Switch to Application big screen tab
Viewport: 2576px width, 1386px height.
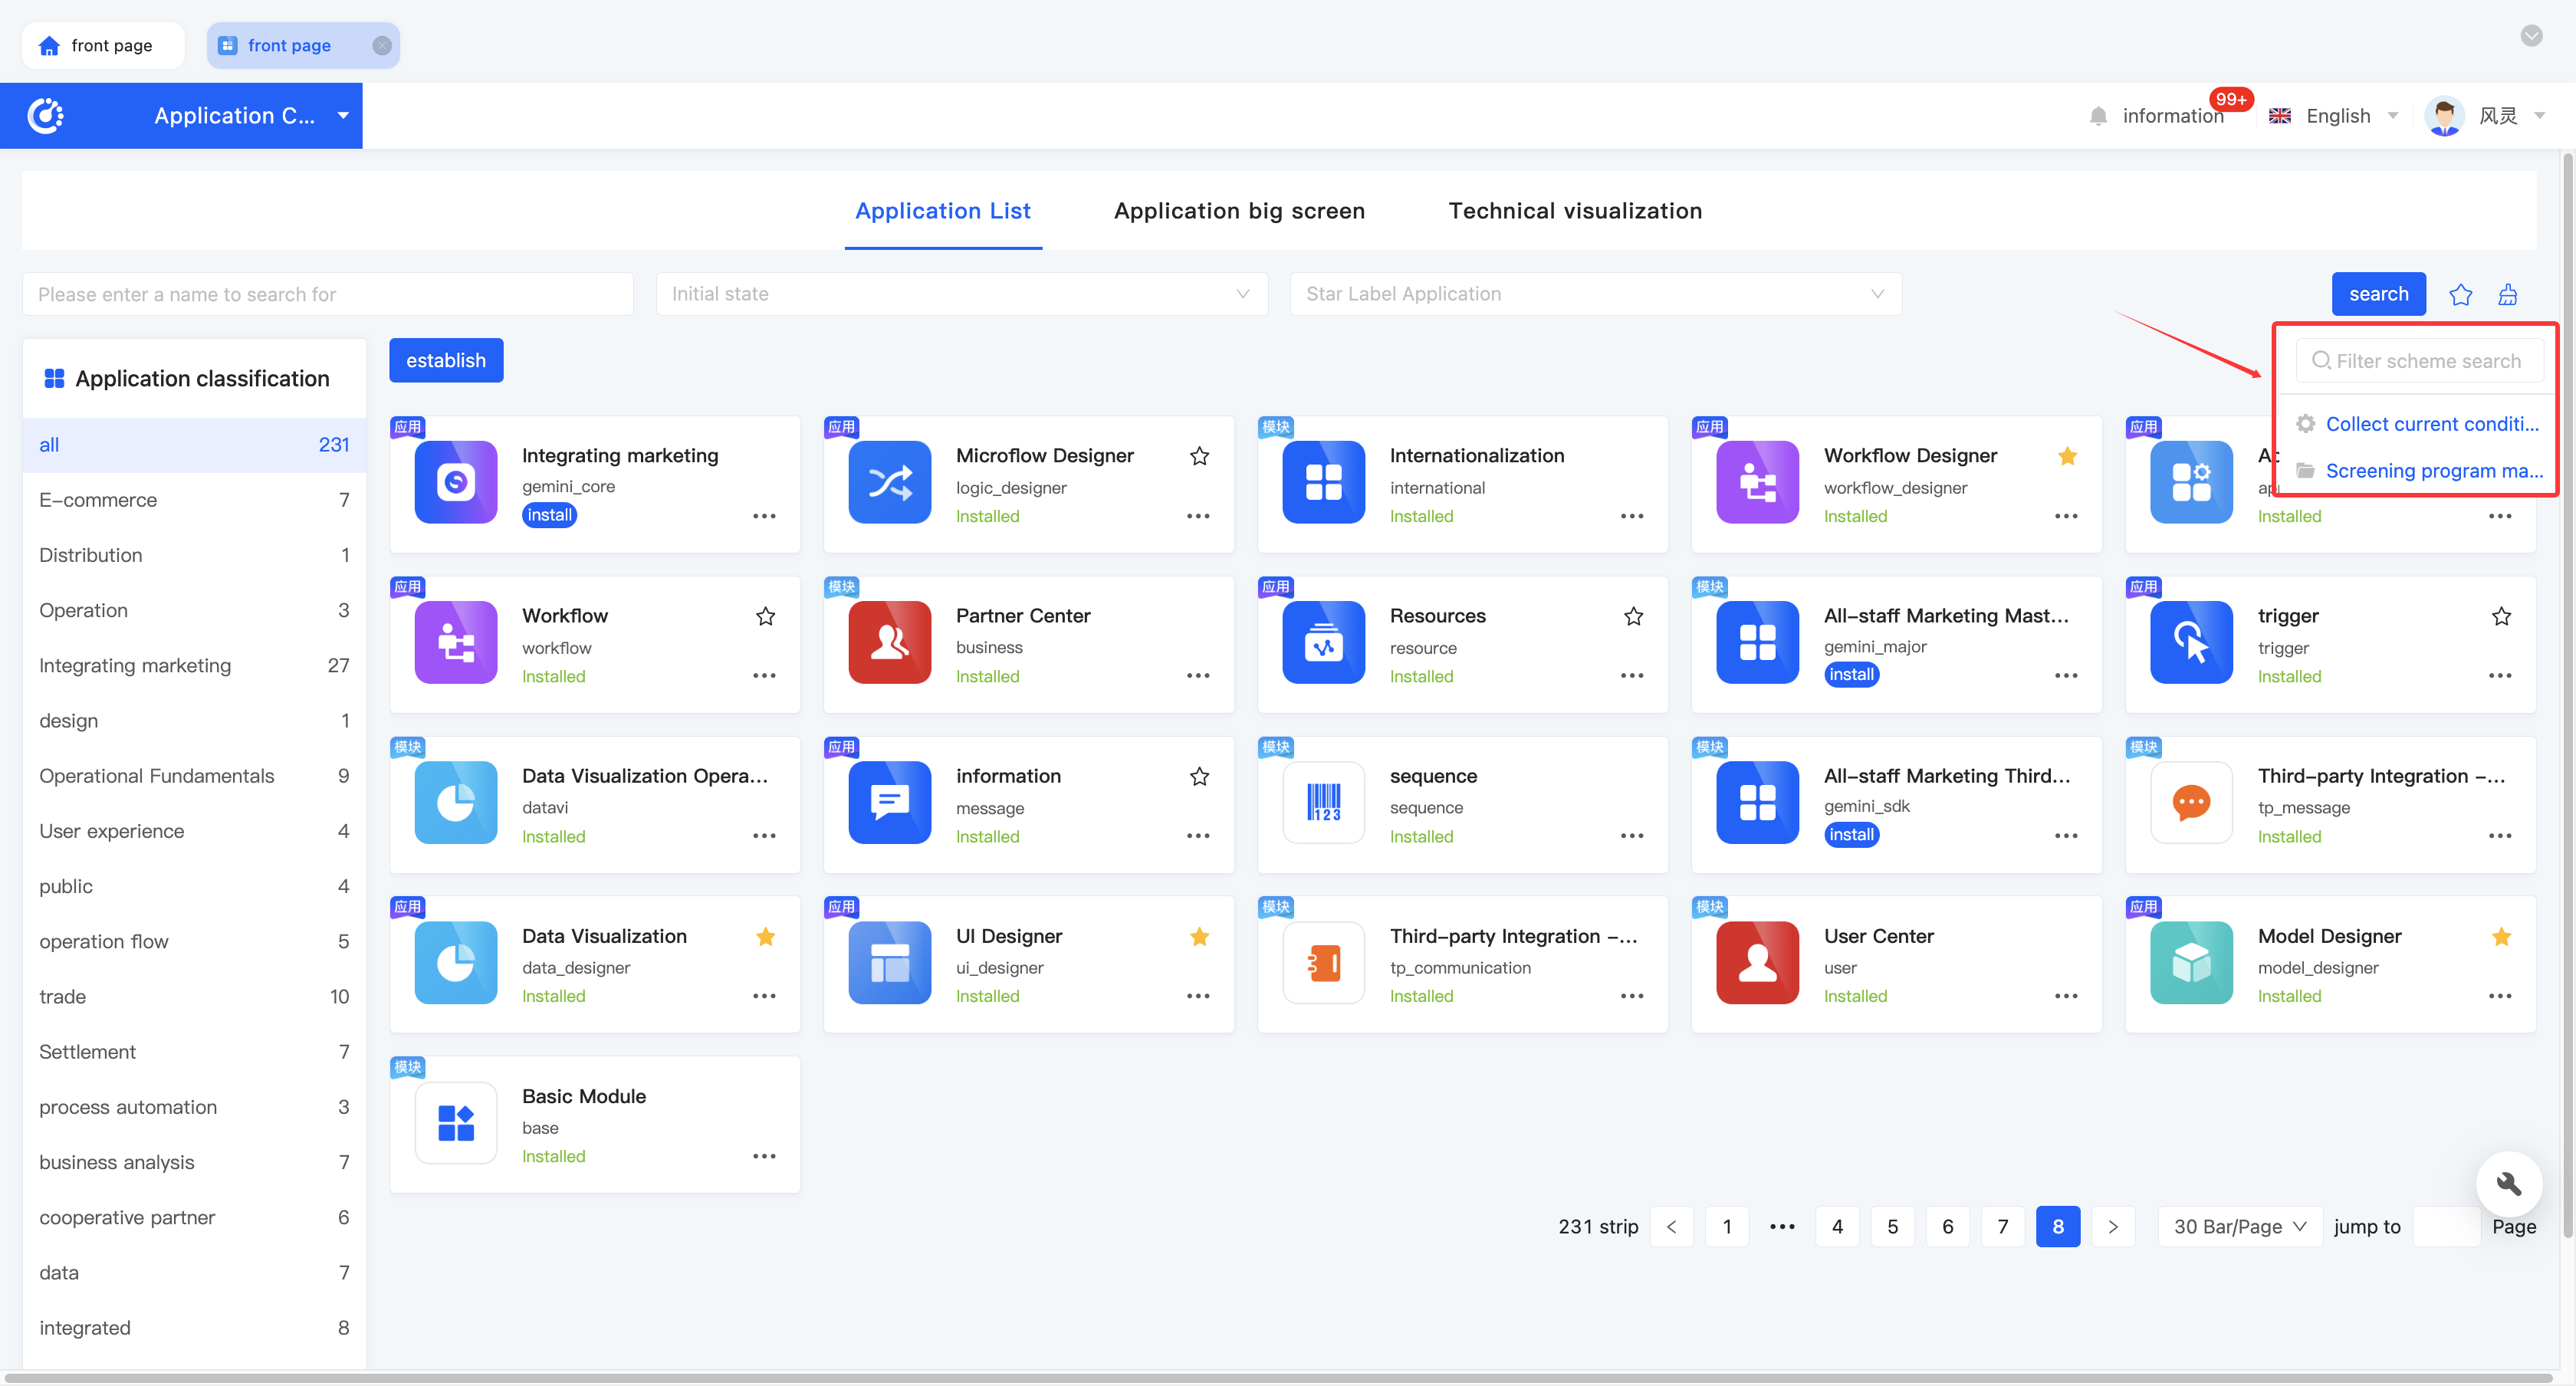[1239, 211]
